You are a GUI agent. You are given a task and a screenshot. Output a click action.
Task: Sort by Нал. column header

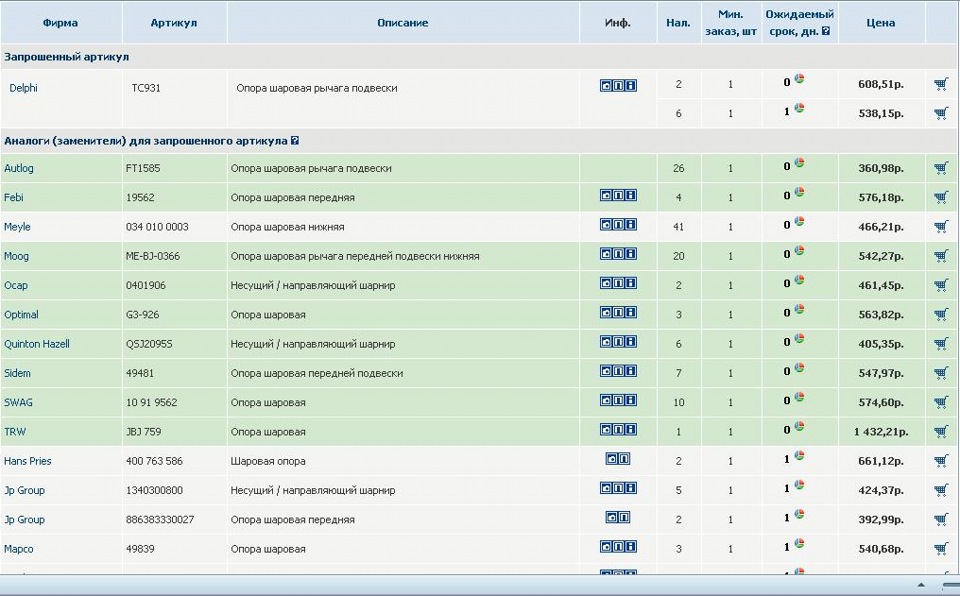(x=678, y=23)
